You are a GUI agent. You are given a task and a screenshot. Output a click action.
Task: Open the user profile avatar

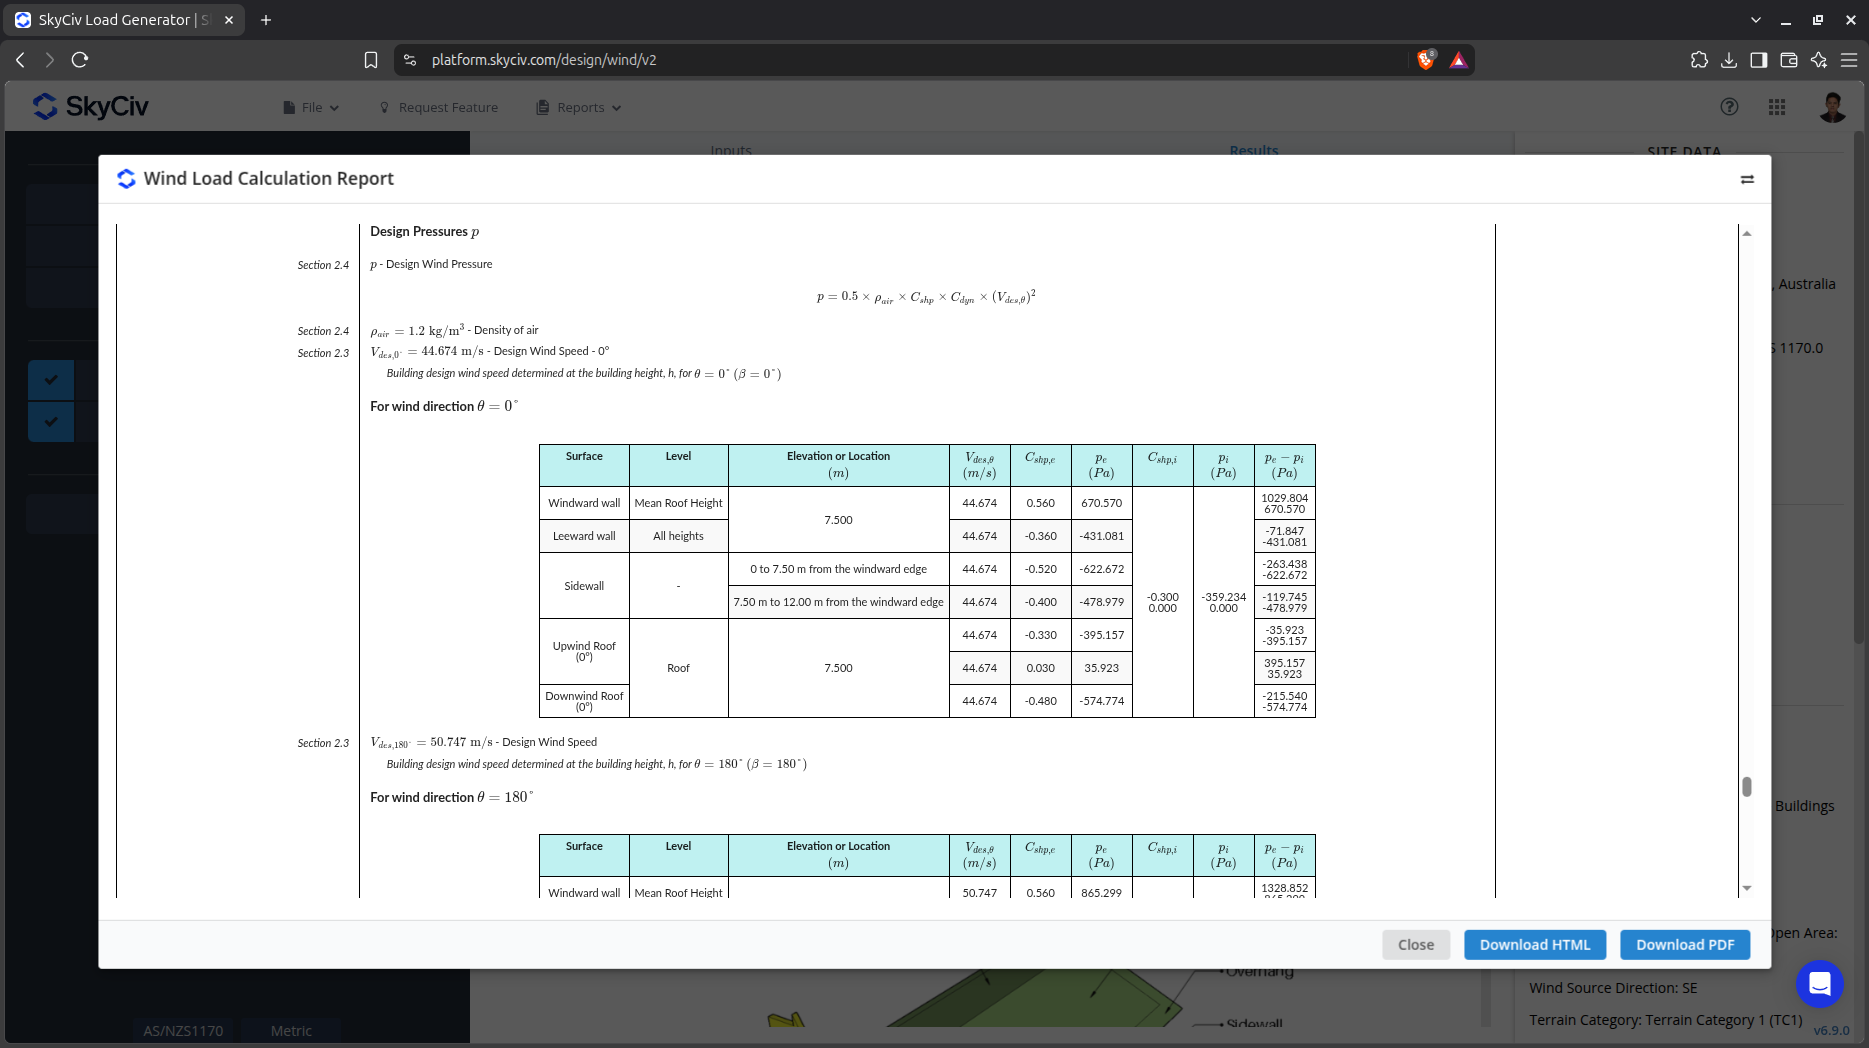click(x=1833, y=107)
